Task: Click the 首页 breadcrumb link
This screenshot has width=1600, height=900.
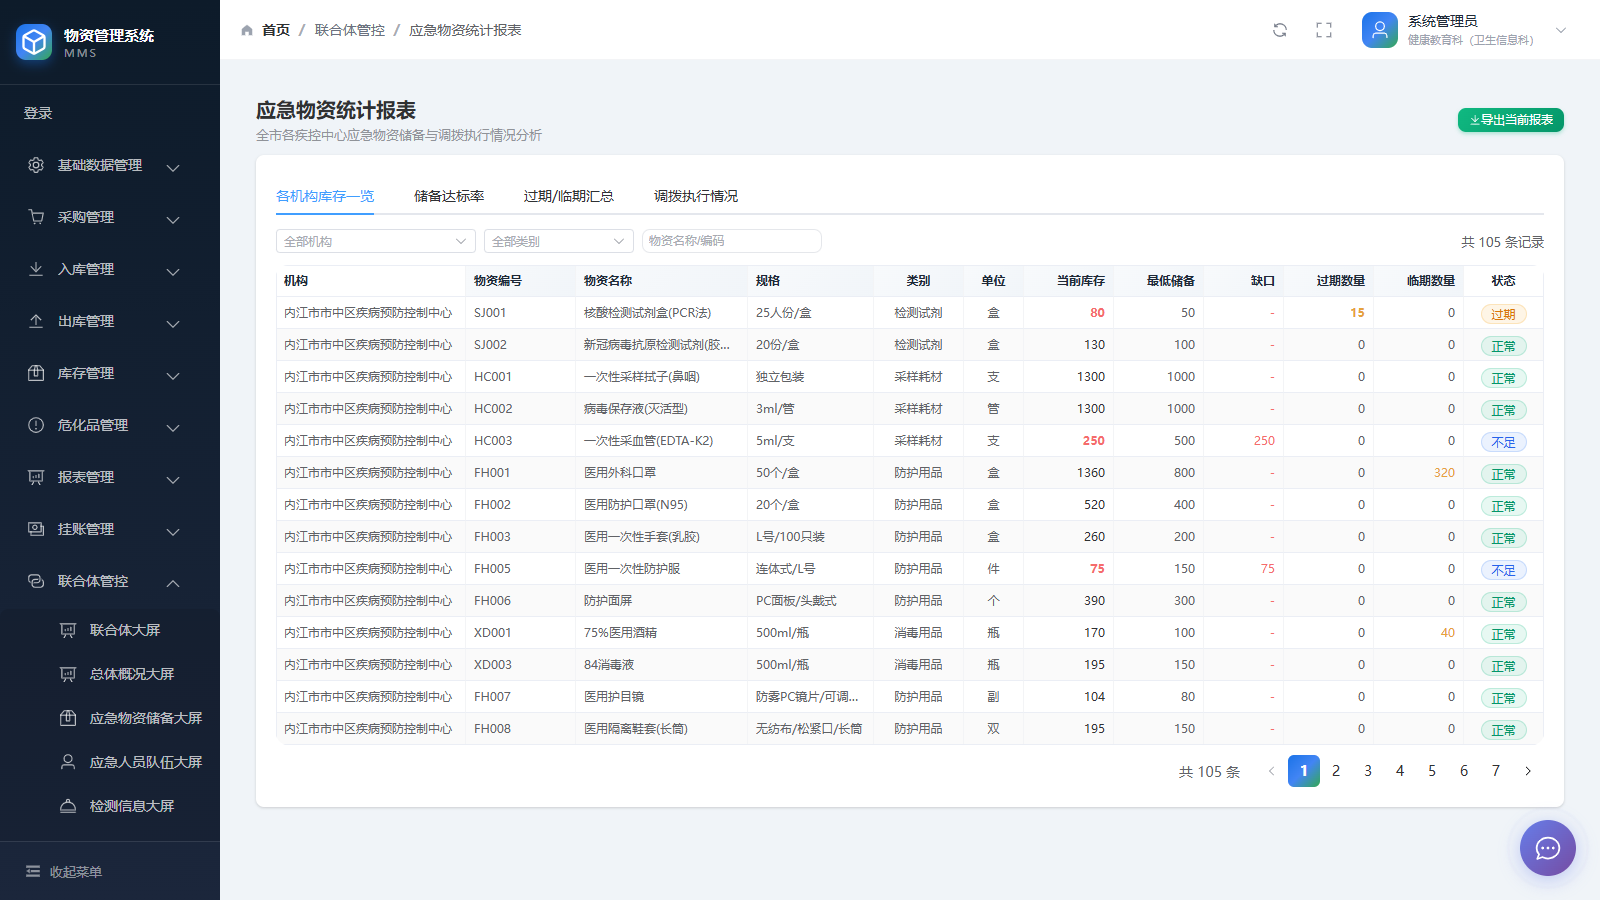Action: click(x=276, y=30)
